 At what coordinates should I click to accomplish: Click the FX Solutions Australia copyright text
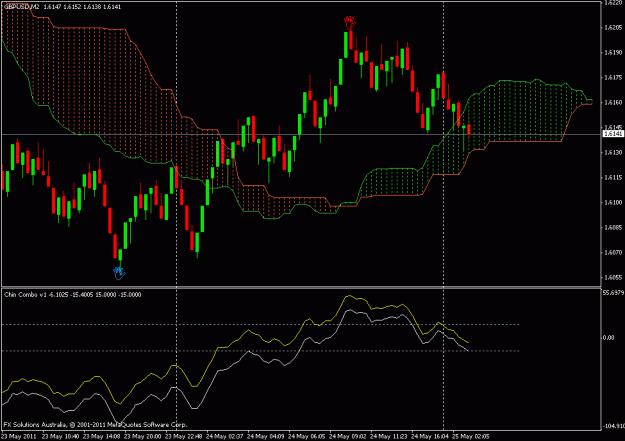pyautogui.click(x=96, y=425)
